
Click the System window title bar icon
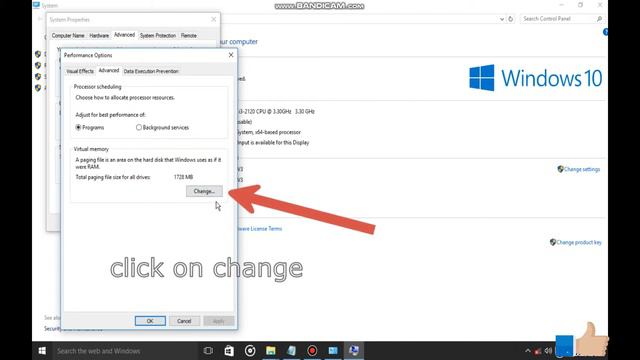point(36,5)
